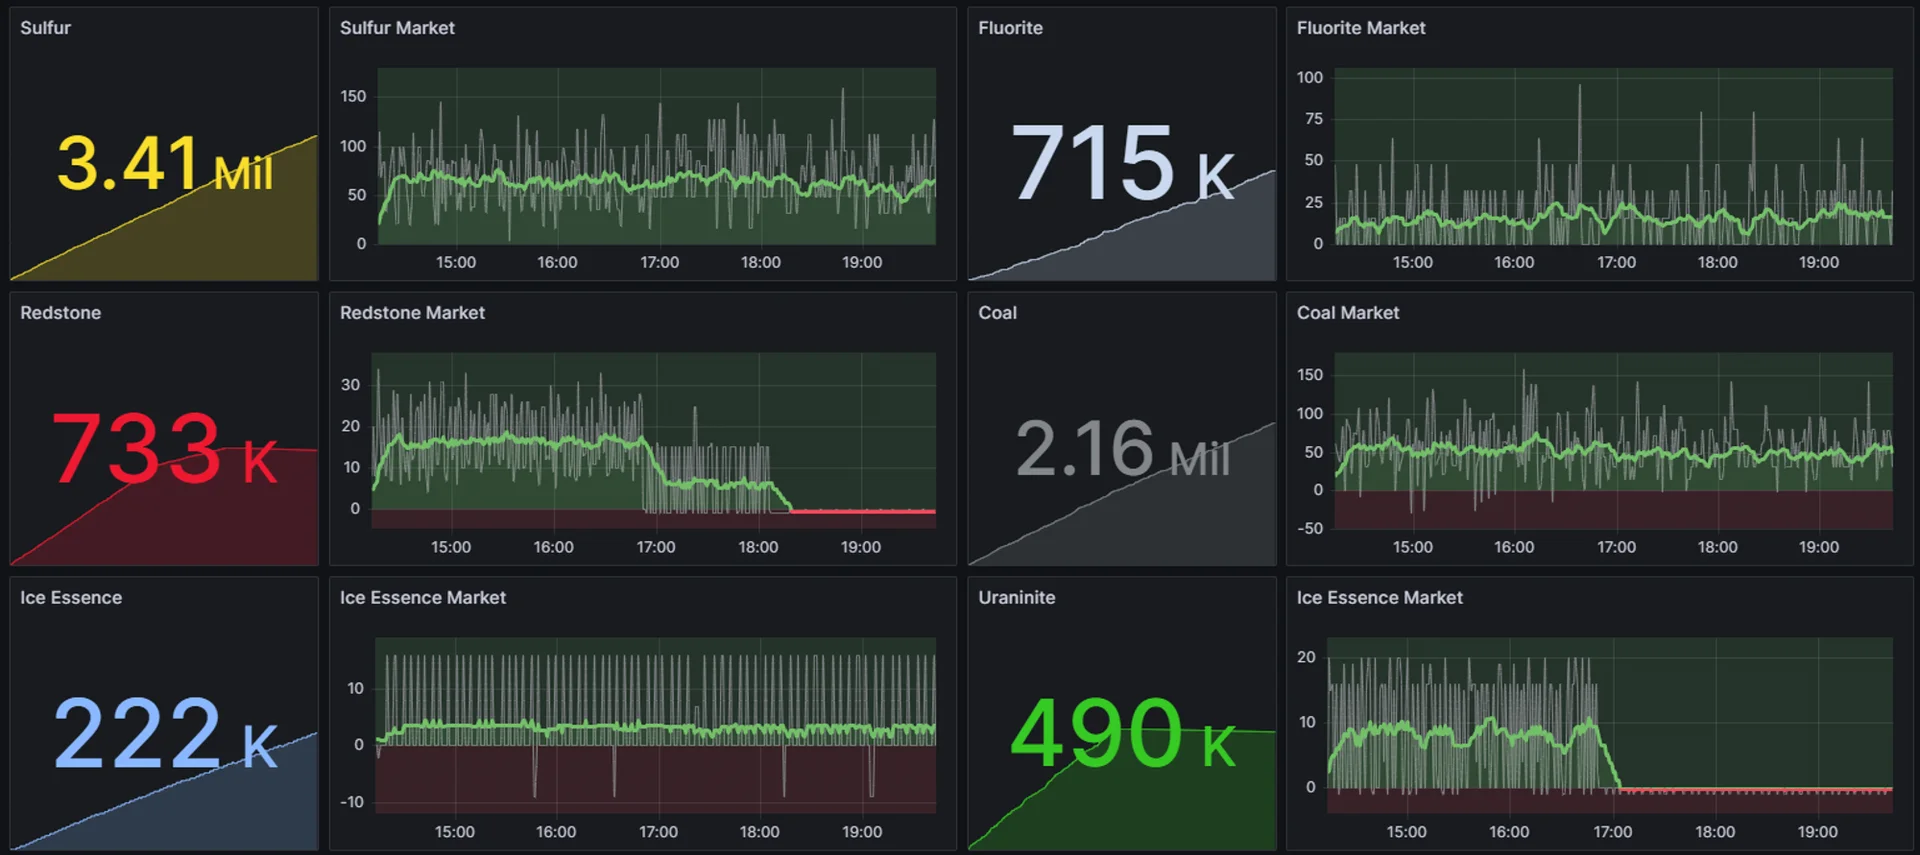Click the red flat line in Redstone Market graph

click(x=863, y=511)
